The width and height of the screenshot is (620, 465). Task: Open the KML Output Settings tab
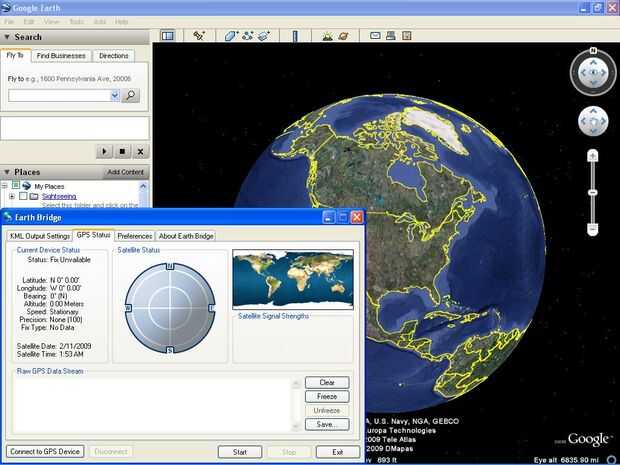40,236
